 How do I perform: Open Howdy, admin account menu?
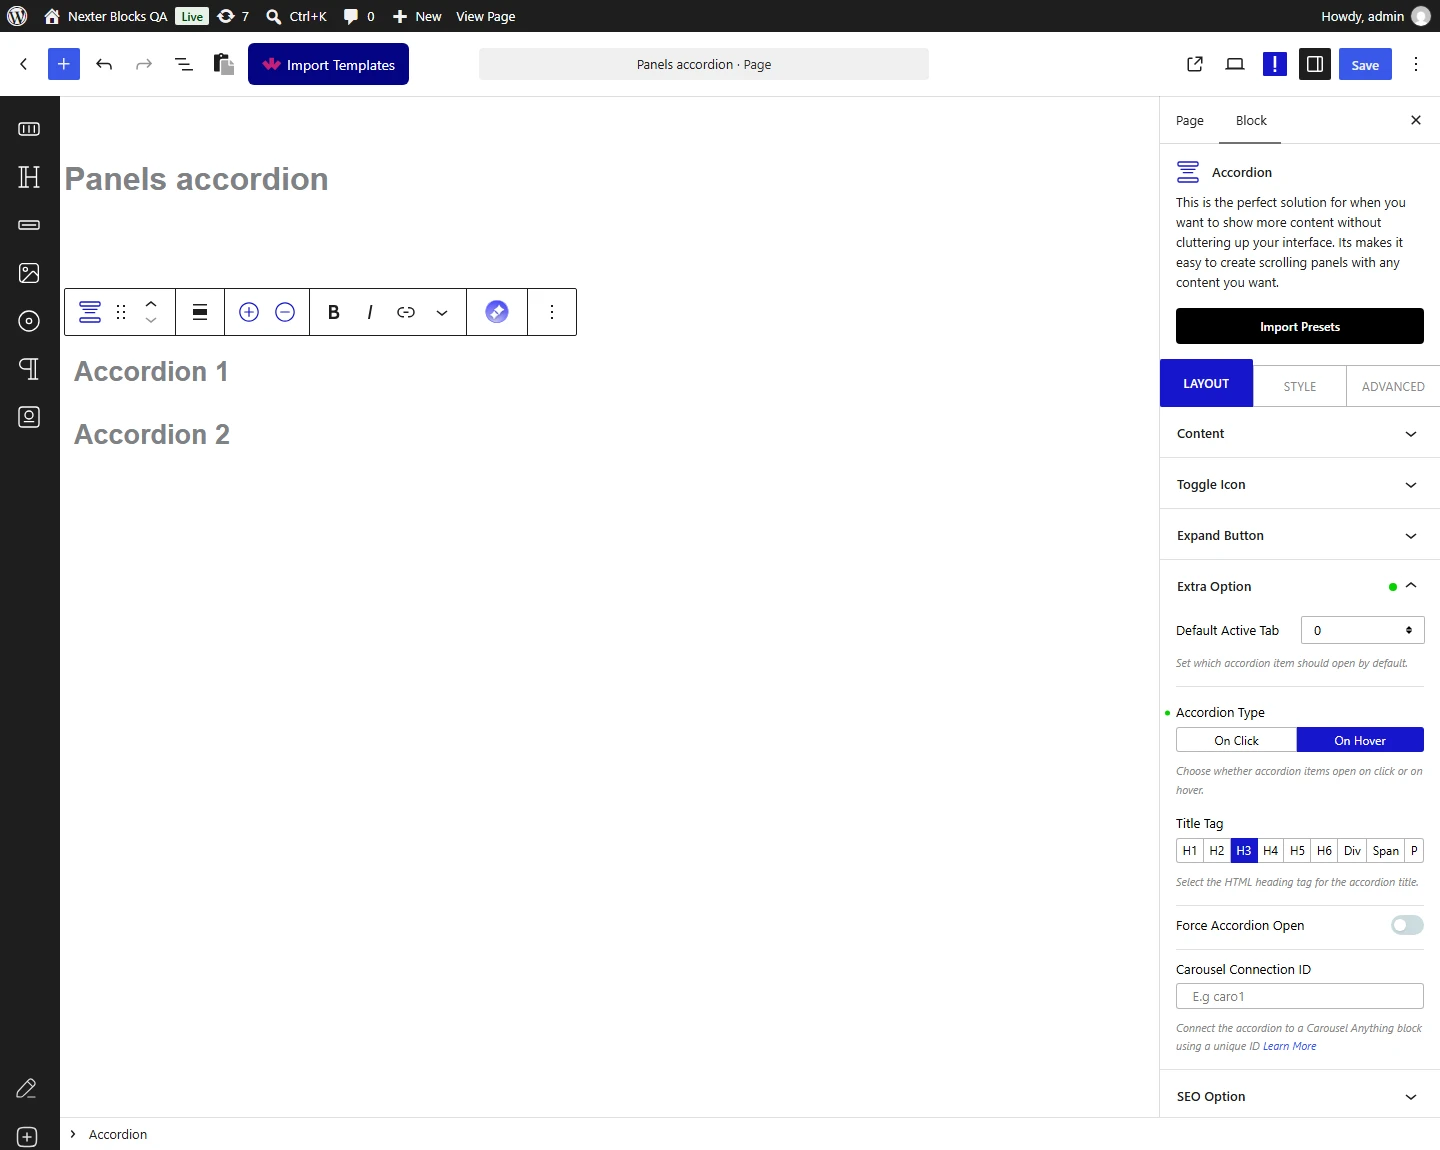pos(1375,16)
